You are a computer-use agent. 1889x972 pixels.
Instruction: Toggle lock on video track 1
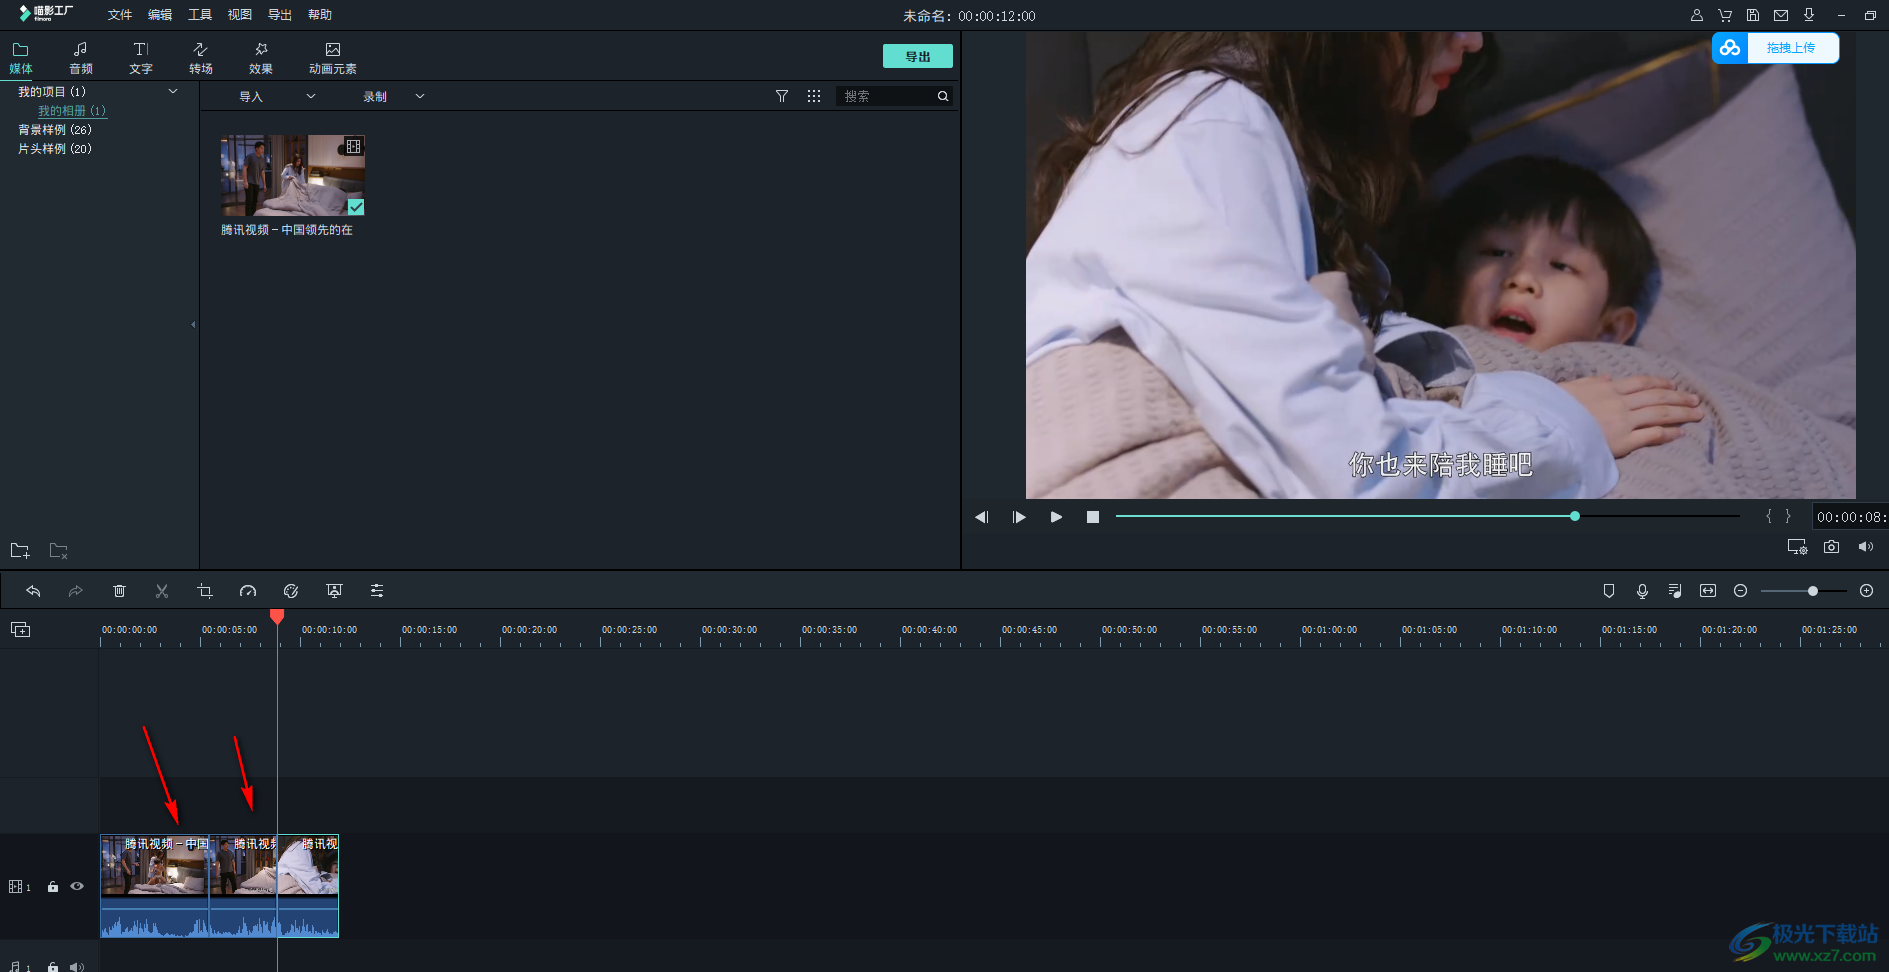pyautogui.click(x=53, y=887)
